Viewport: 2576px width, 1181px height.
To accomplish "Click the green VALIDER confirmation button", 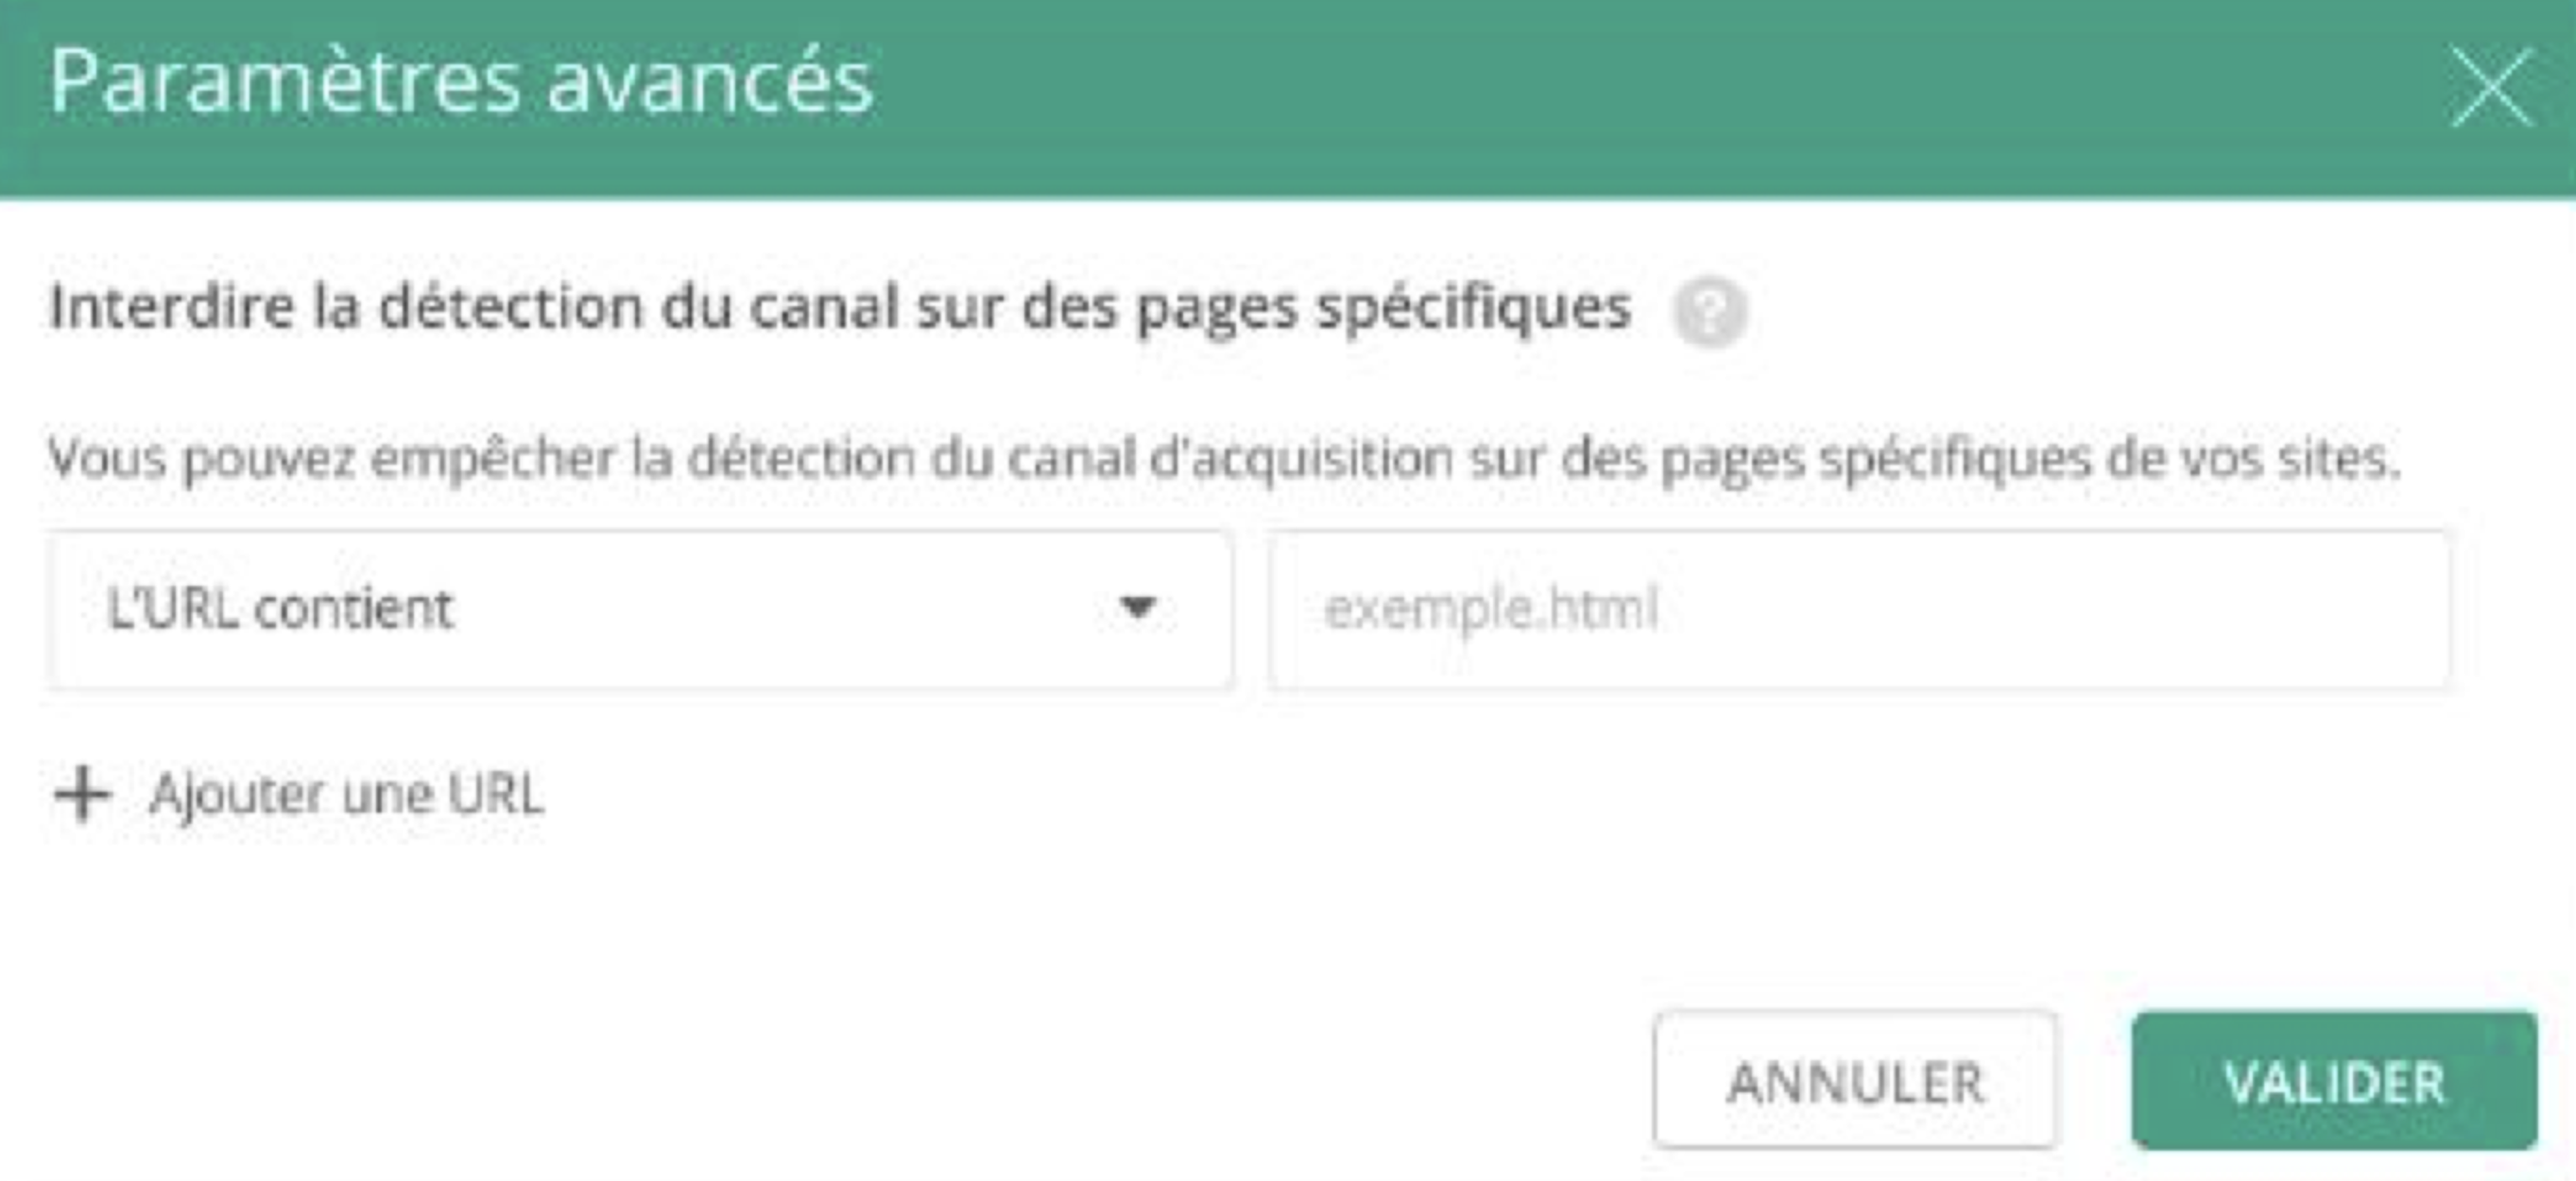I will click(2334, 1080).
